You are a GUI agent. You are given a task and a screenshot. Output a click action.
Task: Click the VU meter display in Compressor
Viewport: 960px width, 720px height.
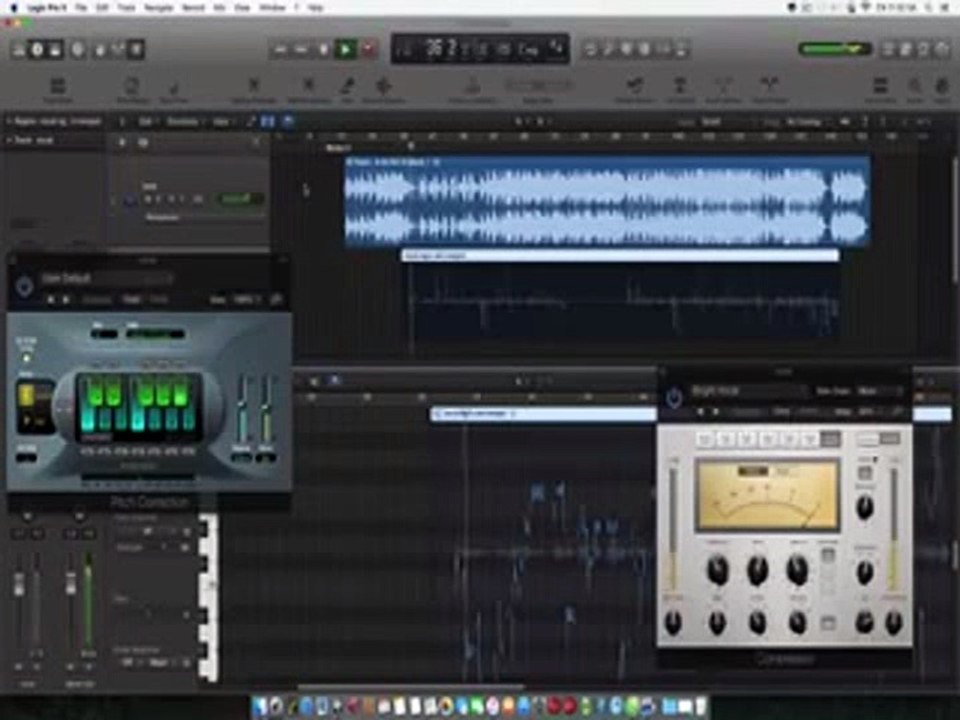point(767,495)
